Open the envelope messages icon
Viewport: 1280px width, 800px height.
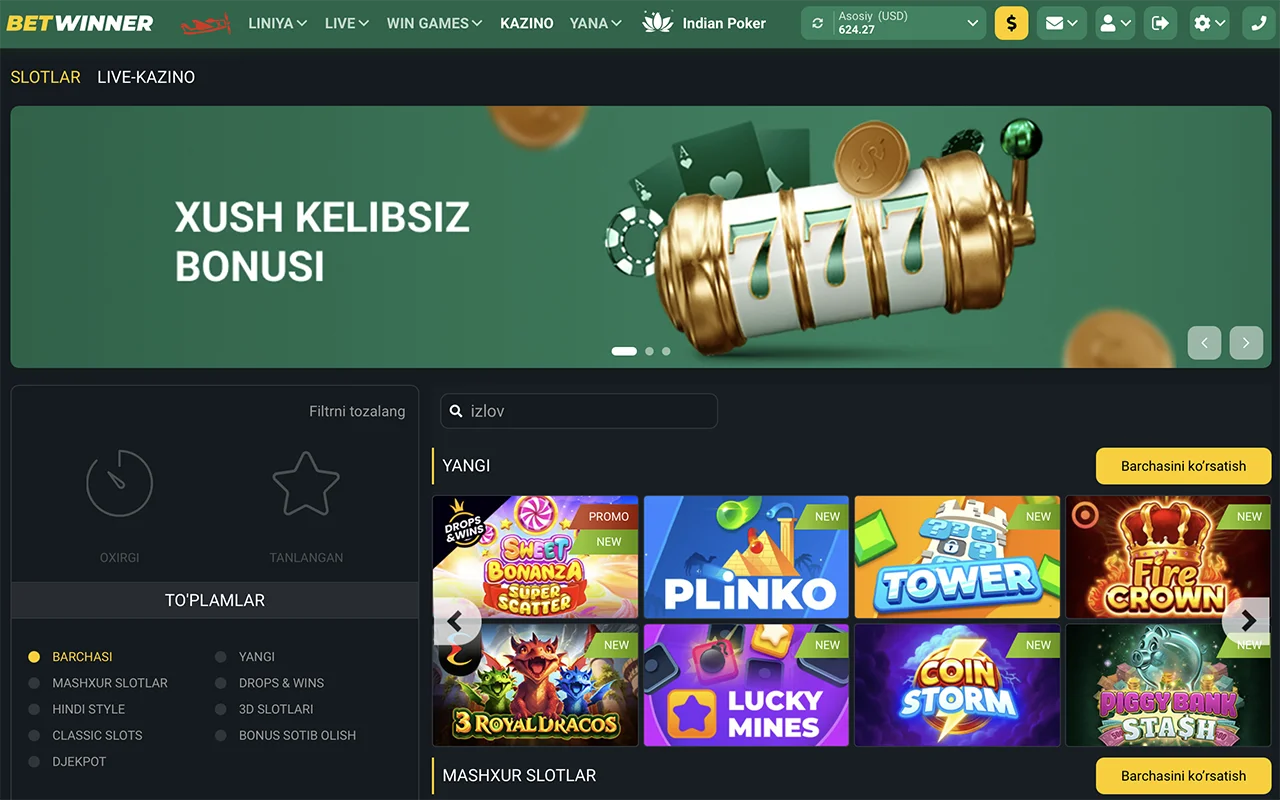(1061, 23)
